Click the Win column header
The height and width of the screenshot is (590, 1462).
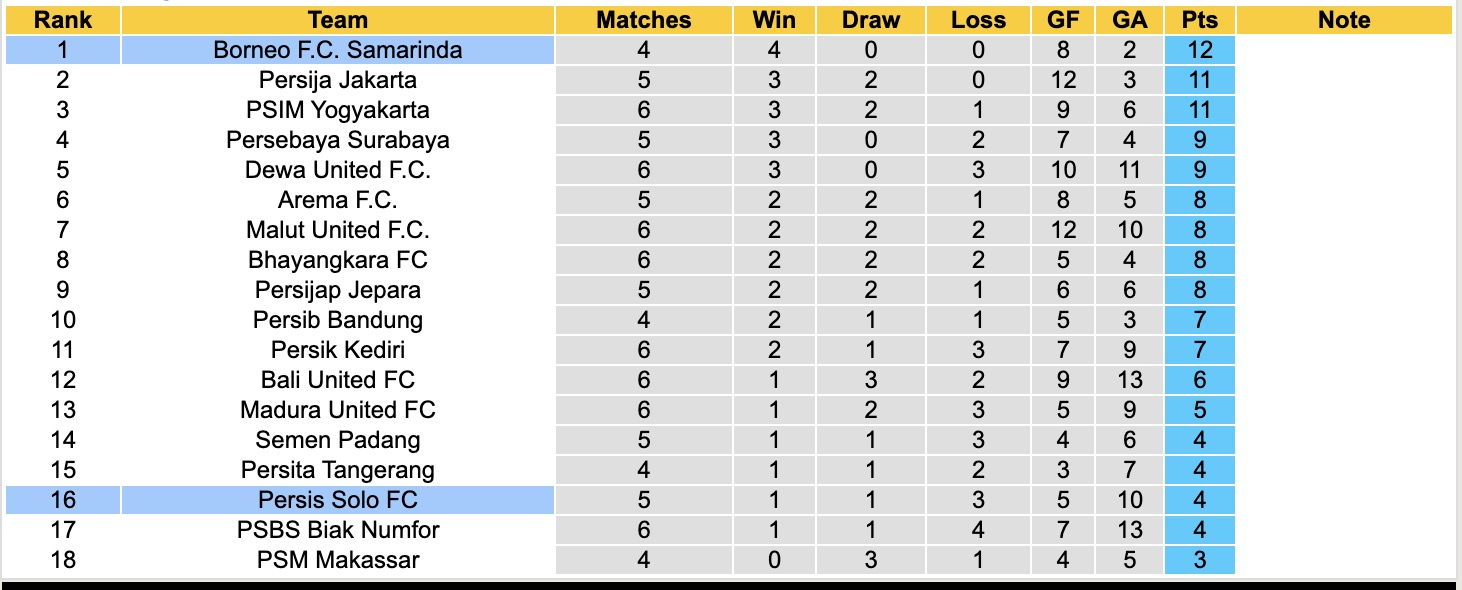[774, 20]
